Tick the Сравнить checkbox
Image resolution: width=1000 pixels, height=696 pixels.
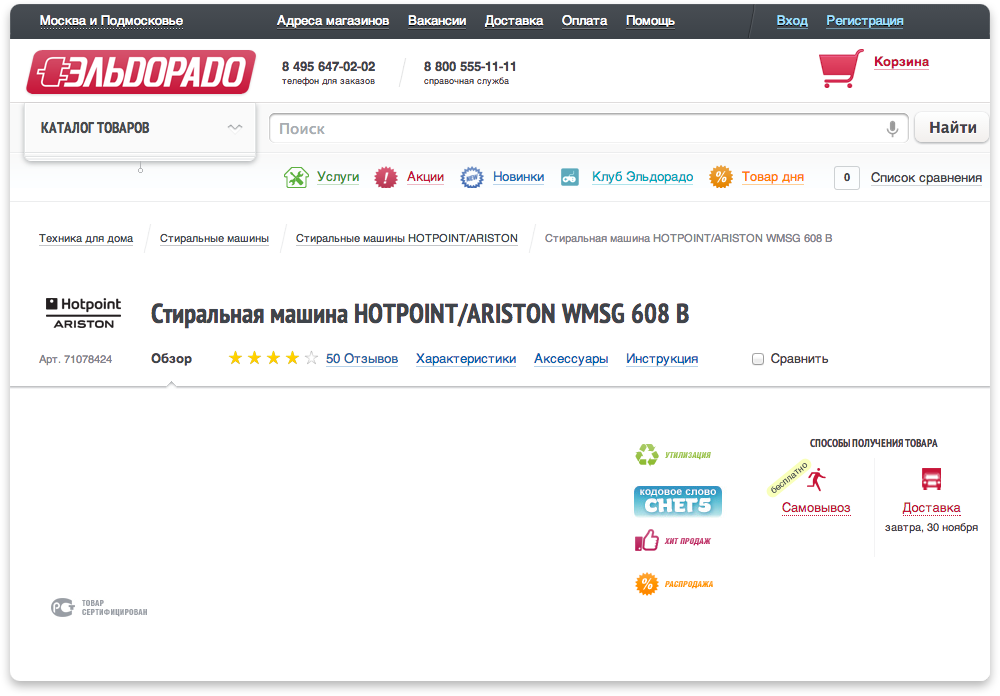click(758, 359)
